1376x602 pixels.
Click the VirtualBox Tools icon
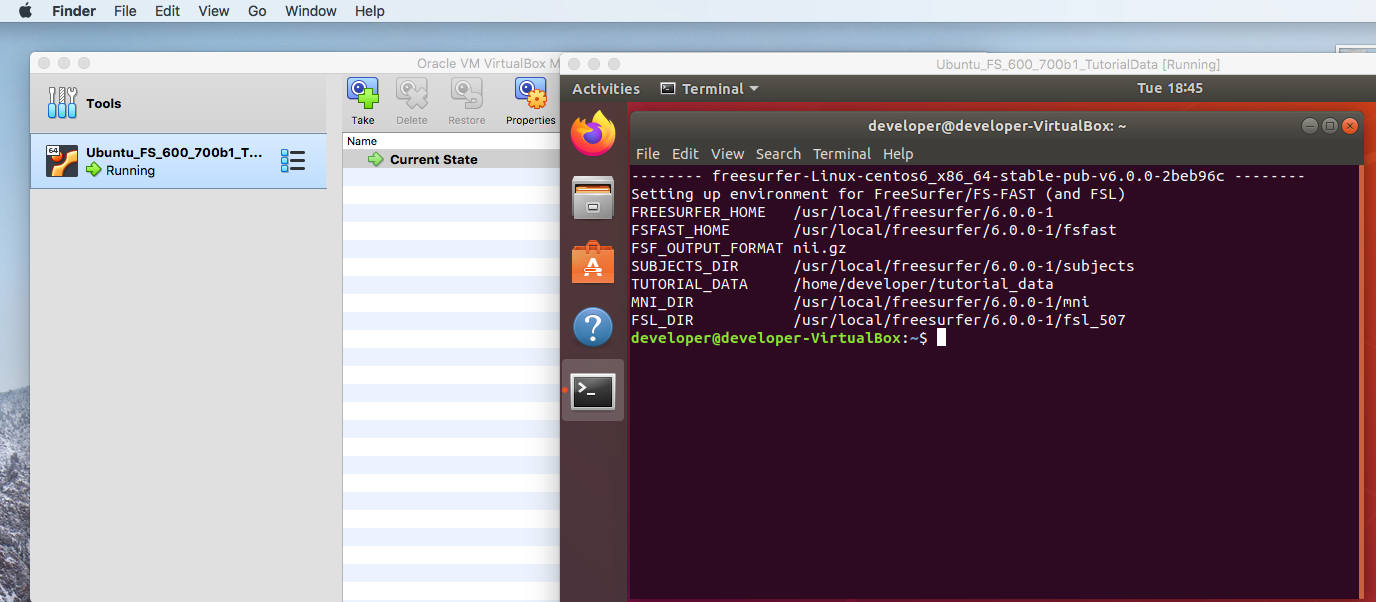62,103
